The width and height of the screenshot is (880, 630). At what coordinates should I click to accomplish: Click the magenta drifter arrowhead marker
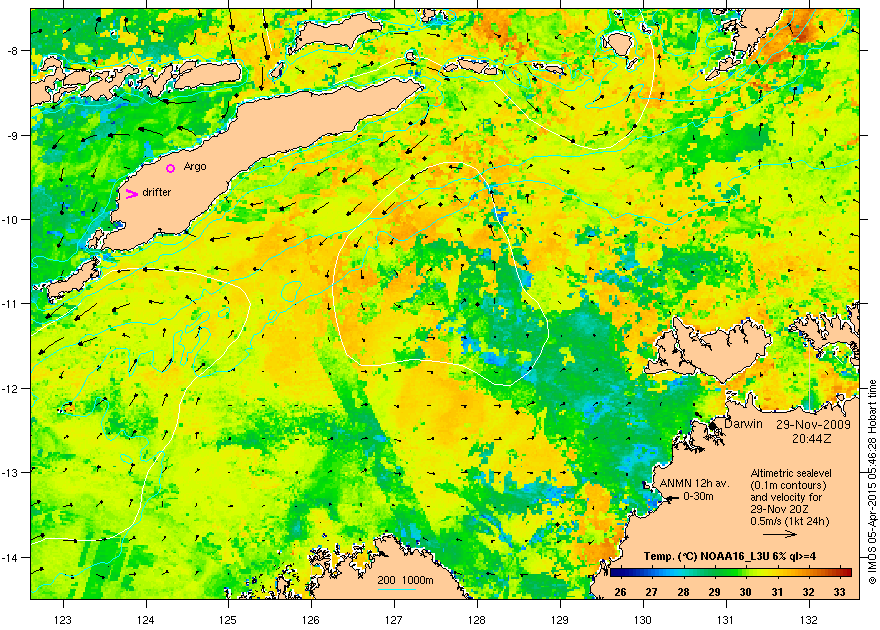[131, 194]
